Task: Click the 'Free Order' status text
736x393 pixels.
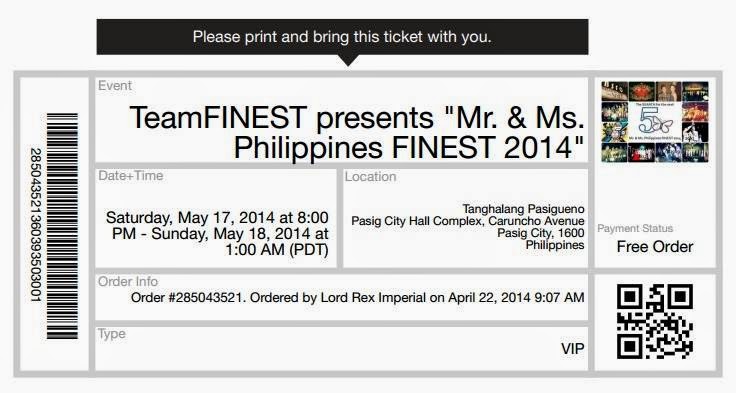Action: [655, 247]
